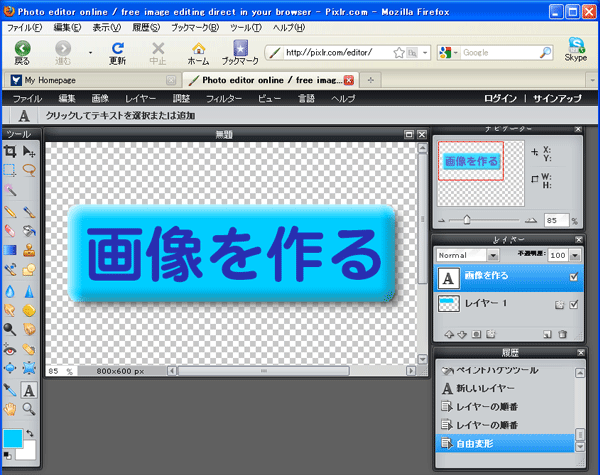Select the Bloat tool
The image size is (600, 475).
[x=10, y=368]
